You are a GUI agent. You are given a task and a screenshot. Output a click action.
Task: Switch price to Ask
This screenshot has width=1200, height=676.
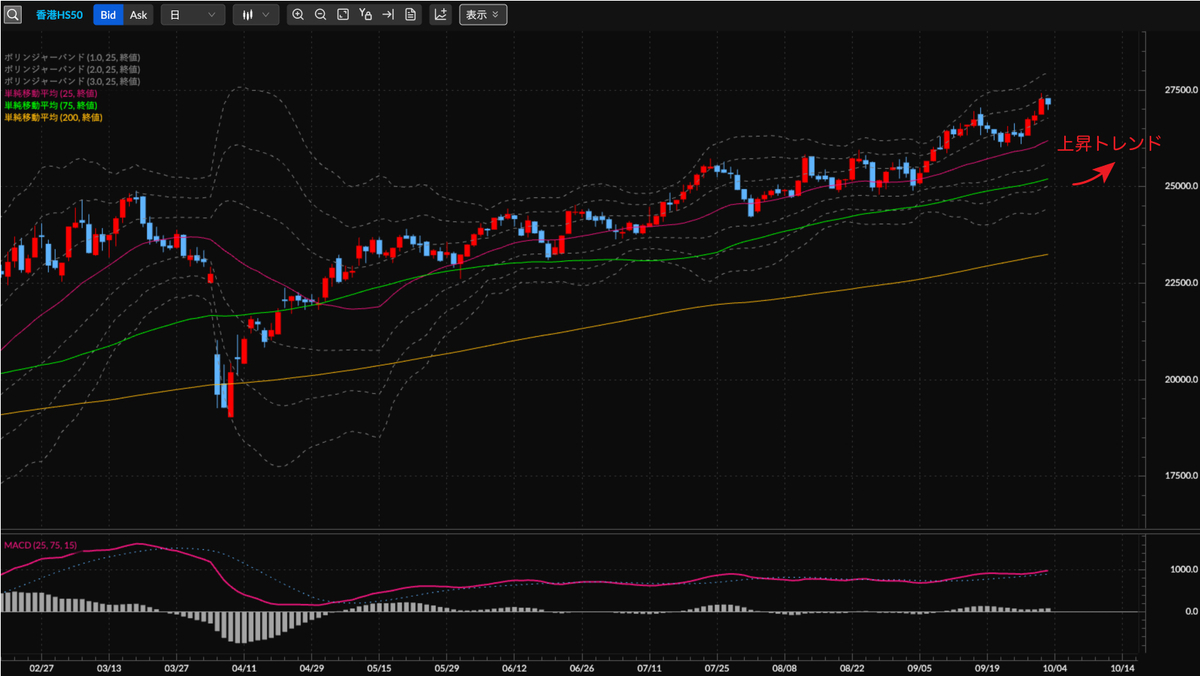click(138, 15)
